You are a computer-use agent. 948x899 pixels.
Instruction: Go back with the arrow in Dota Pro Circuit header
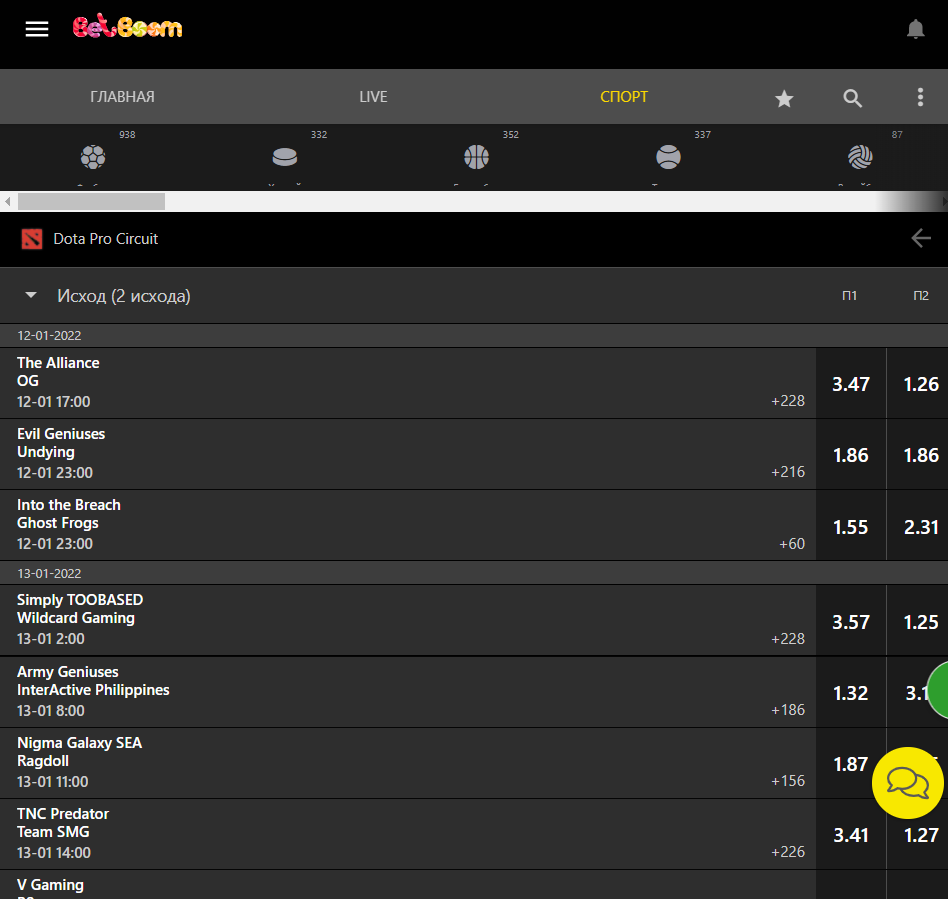point(921,238)
